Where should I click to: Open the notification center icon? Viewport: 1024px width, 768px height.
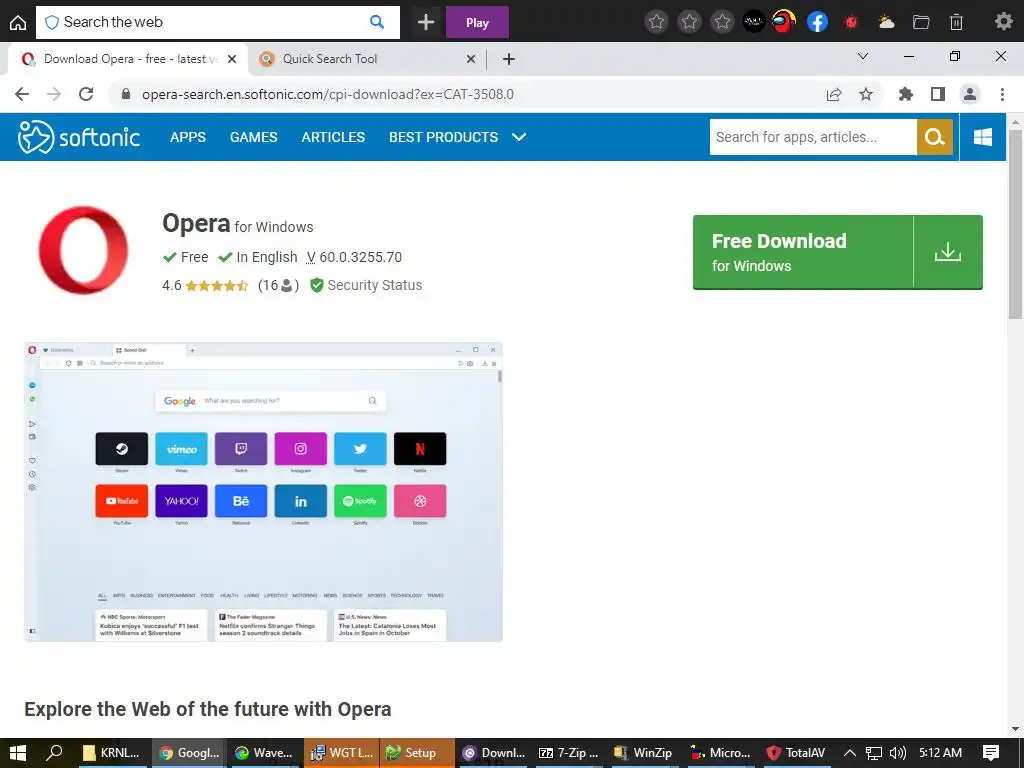coord(991,753)
